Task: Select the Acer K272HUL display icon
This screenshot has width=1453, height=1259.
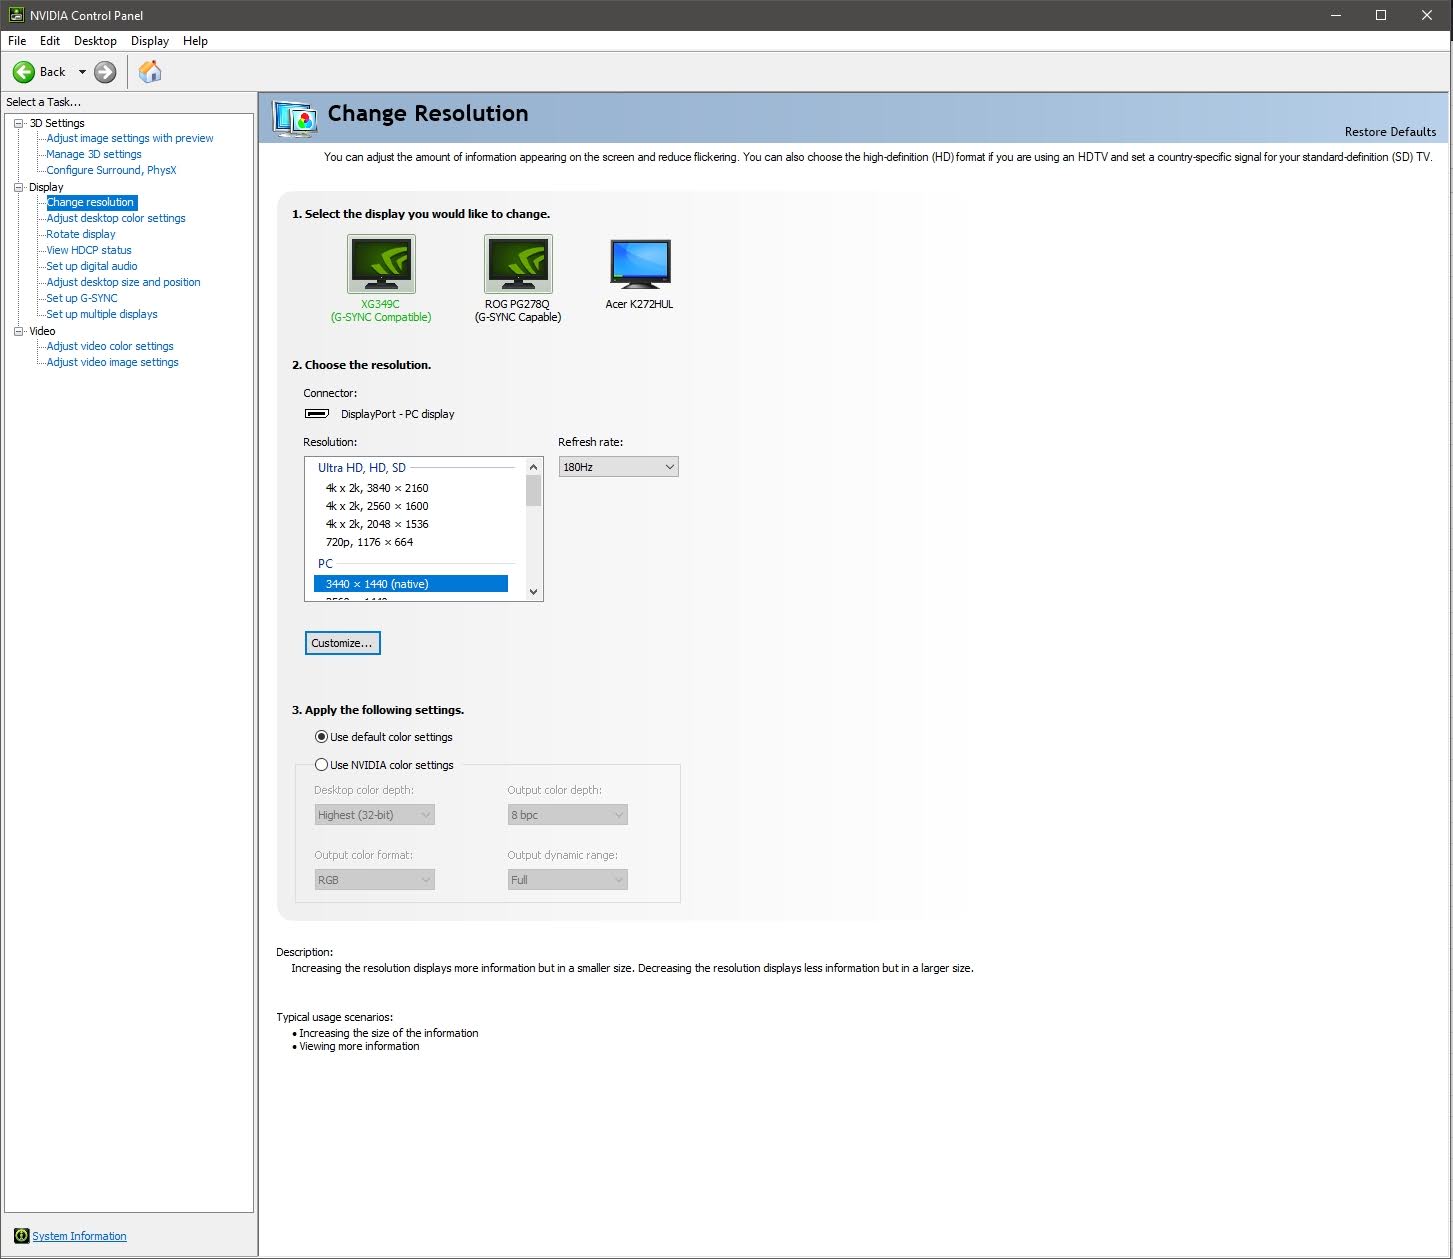Action: [x=640, y=264]
